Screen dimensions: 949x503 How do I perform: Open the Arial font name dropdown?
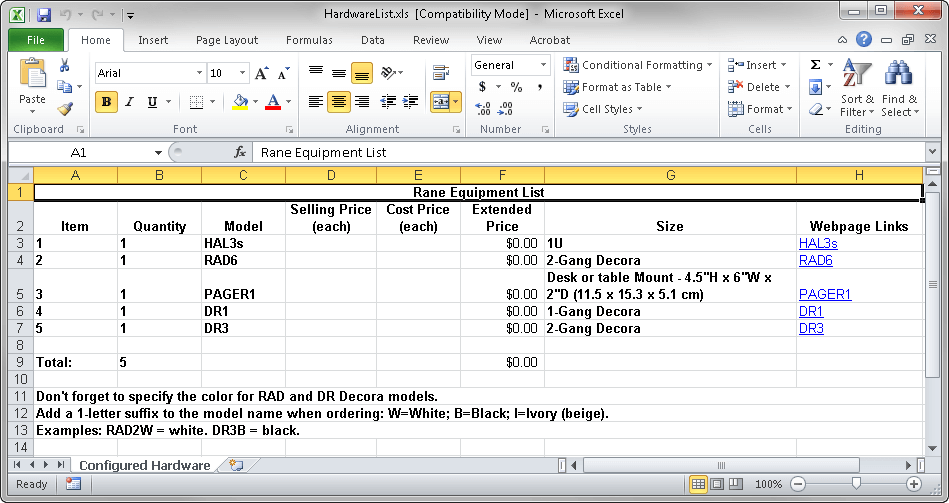click(x=199, y=73)
